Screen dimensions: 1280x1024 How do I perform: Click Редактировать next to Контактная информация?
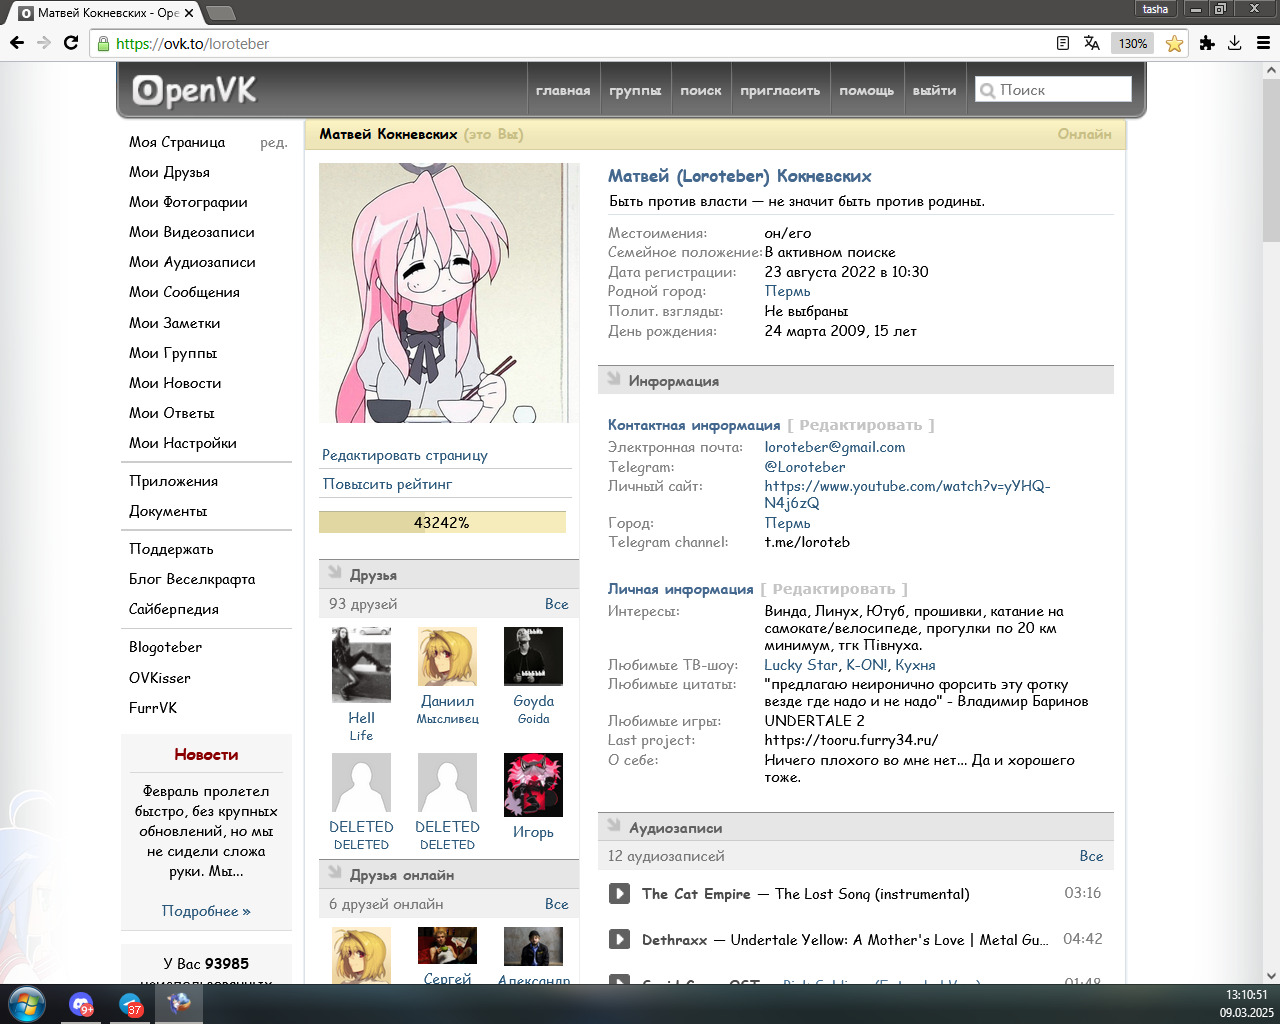coord(861,425)
